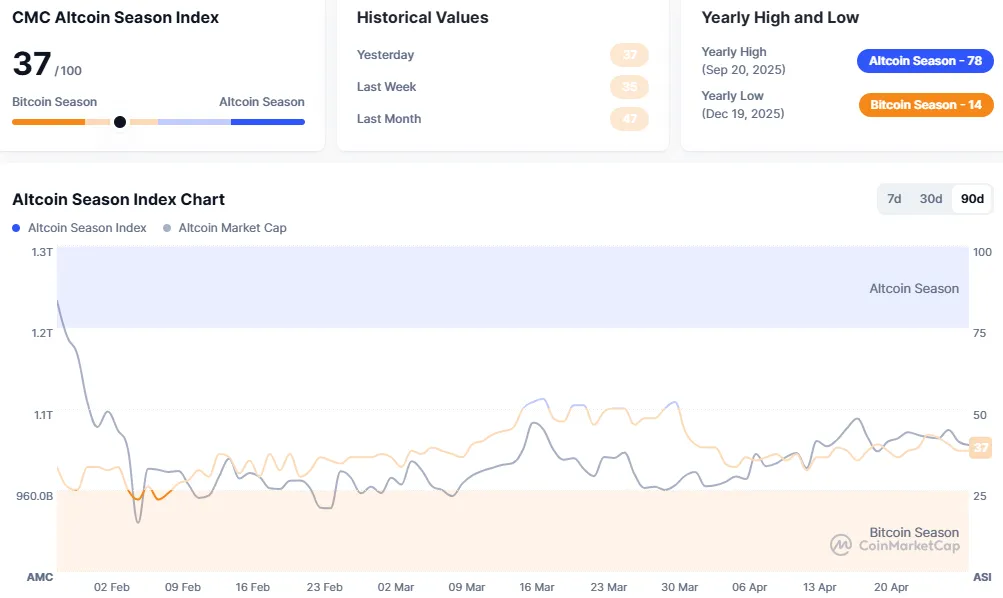Toggle the Altcoin Market Cap legend label

pos(232,228)
